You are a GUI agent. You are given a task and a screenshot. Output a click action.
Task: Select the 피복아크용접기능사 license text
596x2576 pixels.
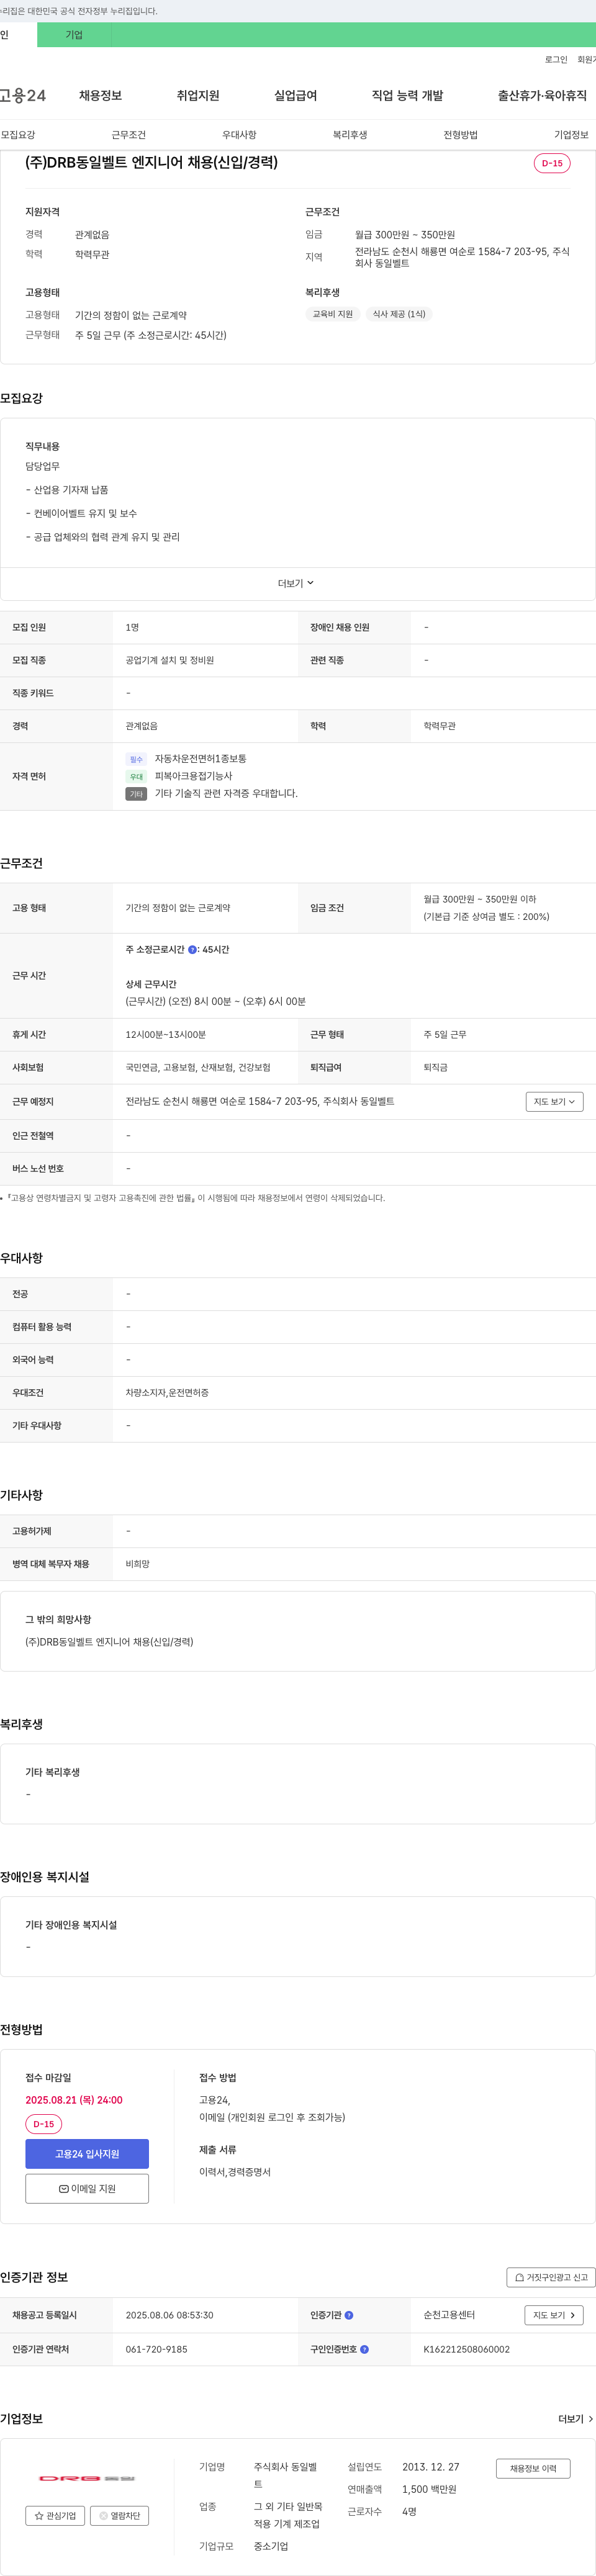(193, 776)
